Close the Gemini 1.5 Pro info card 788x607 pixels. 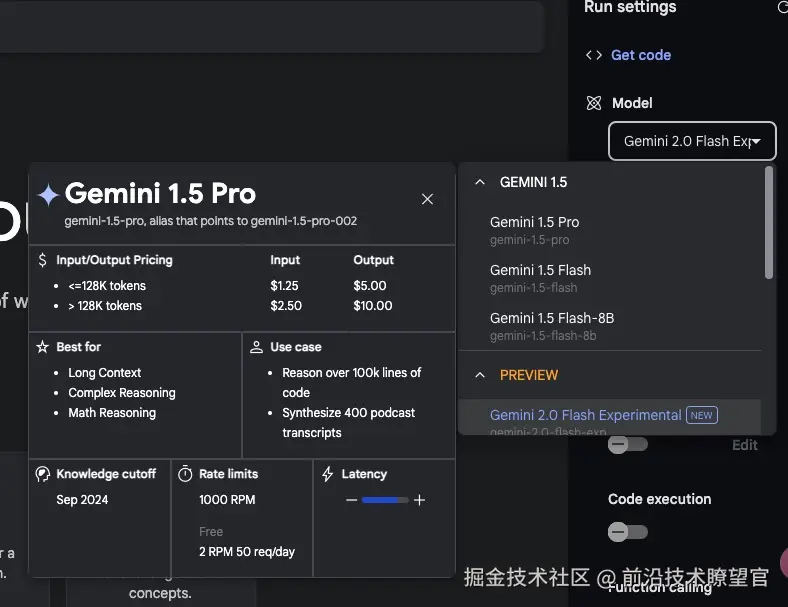point(427,199)
